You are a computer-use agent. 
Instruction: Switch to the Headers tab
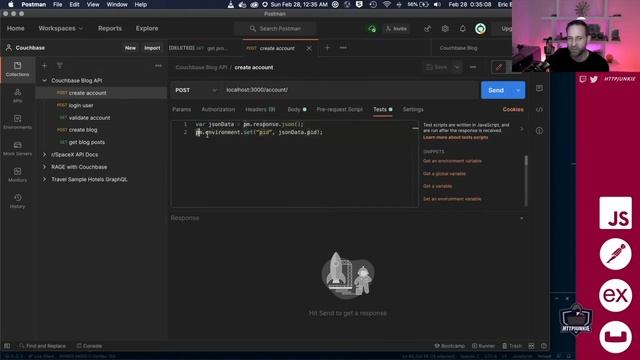(x=260, y=109)
